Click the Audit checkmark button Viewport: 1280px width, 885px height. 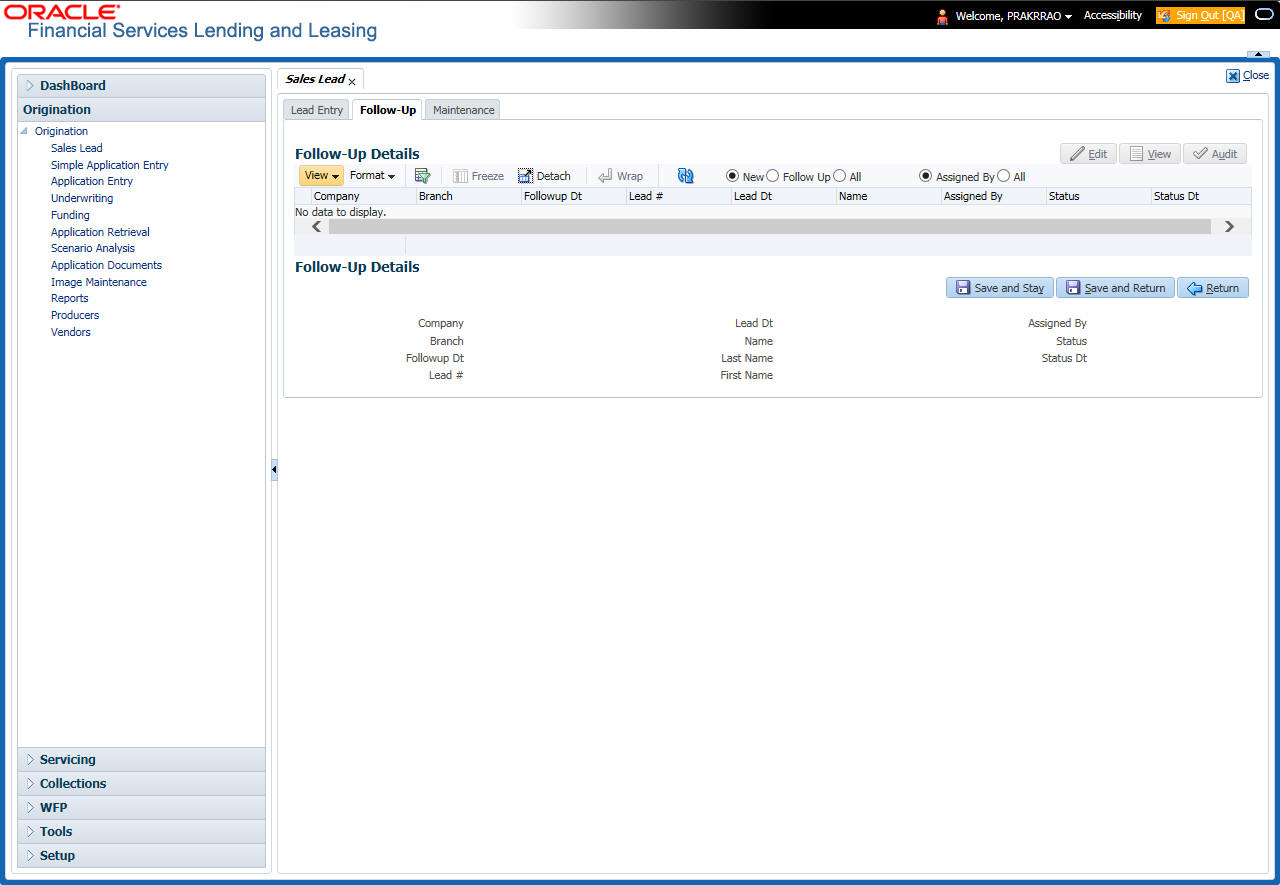point(1215,154)
